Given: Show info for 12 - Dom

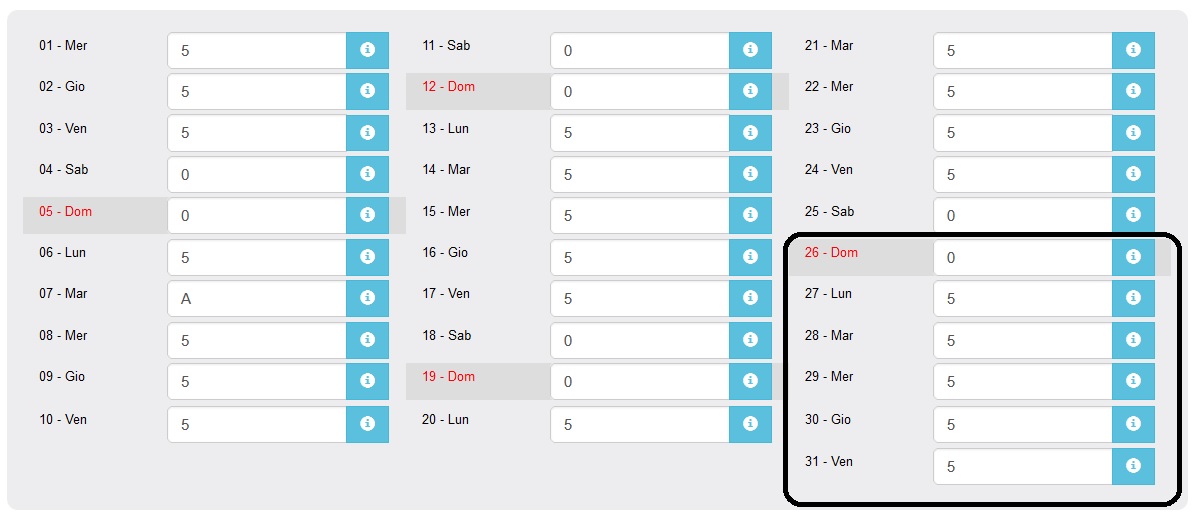Looking at the screenshot, I should click(x=750, y=91).
